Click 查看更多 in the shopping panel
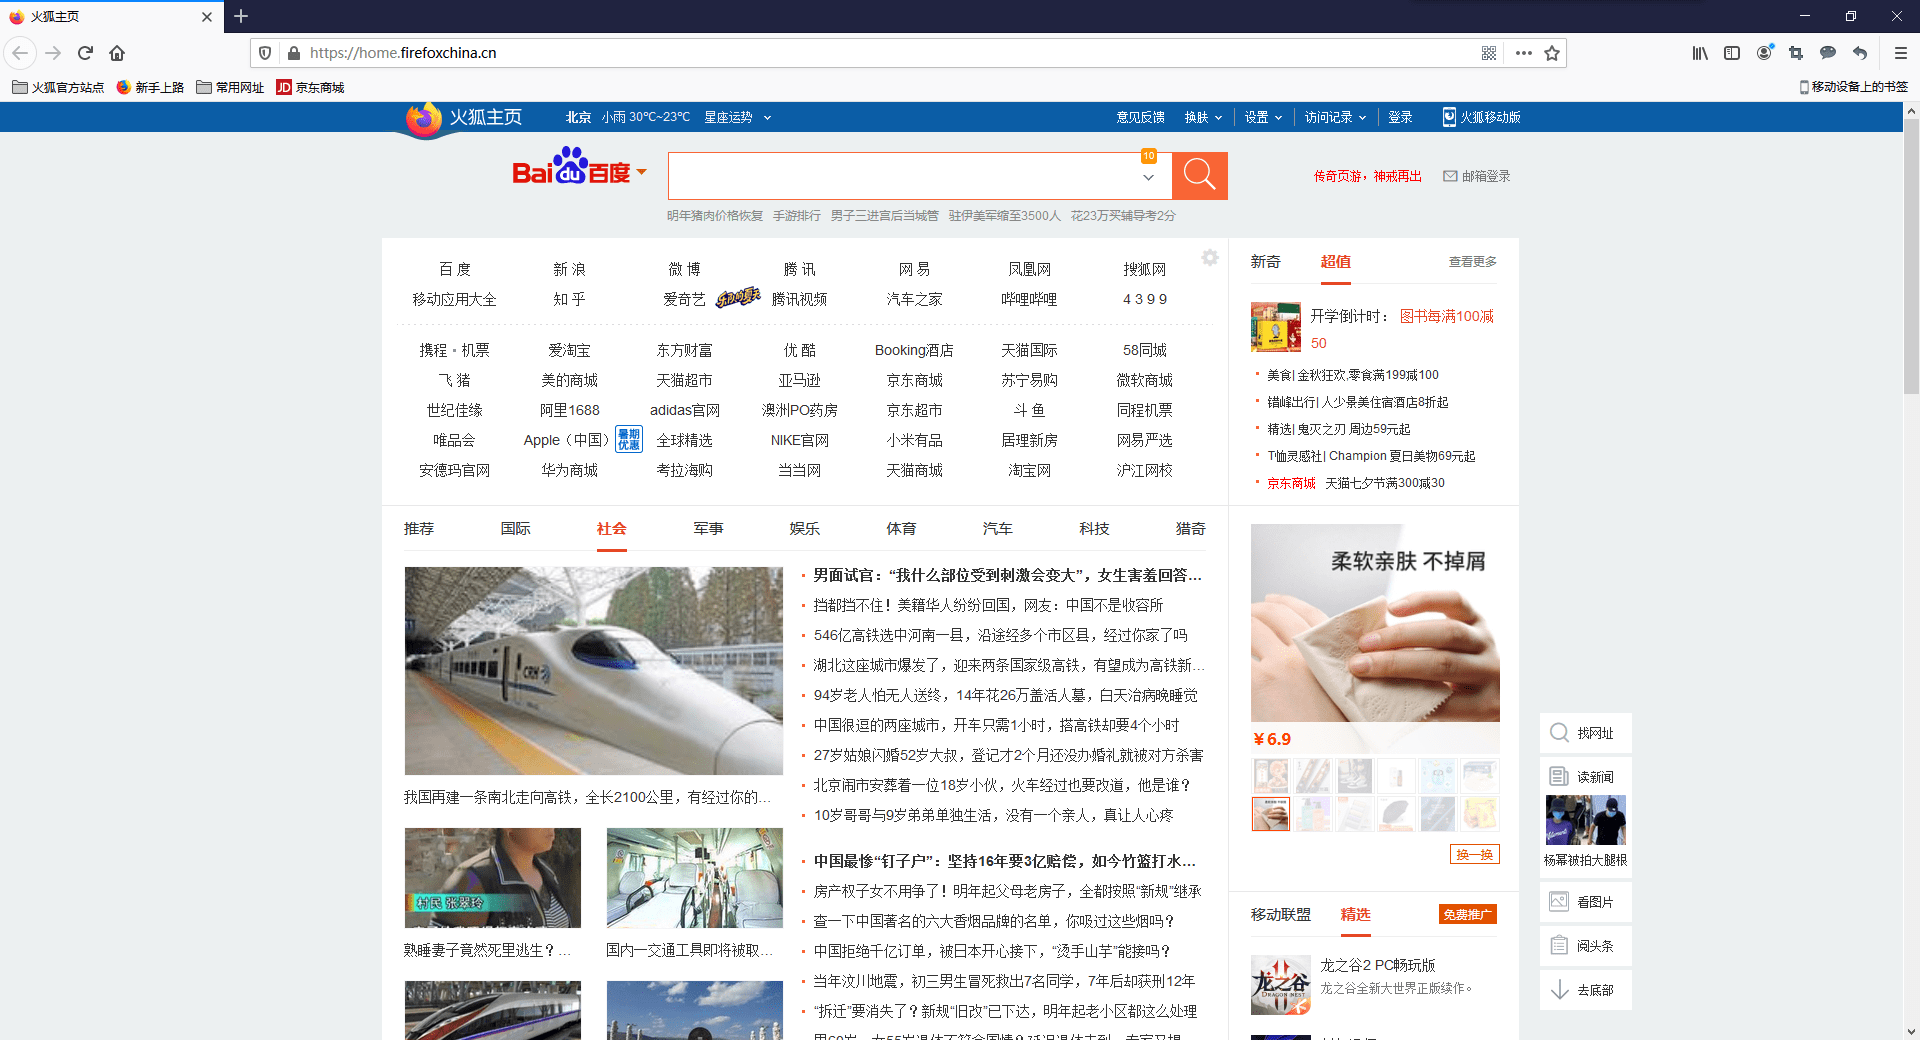 1472,261
